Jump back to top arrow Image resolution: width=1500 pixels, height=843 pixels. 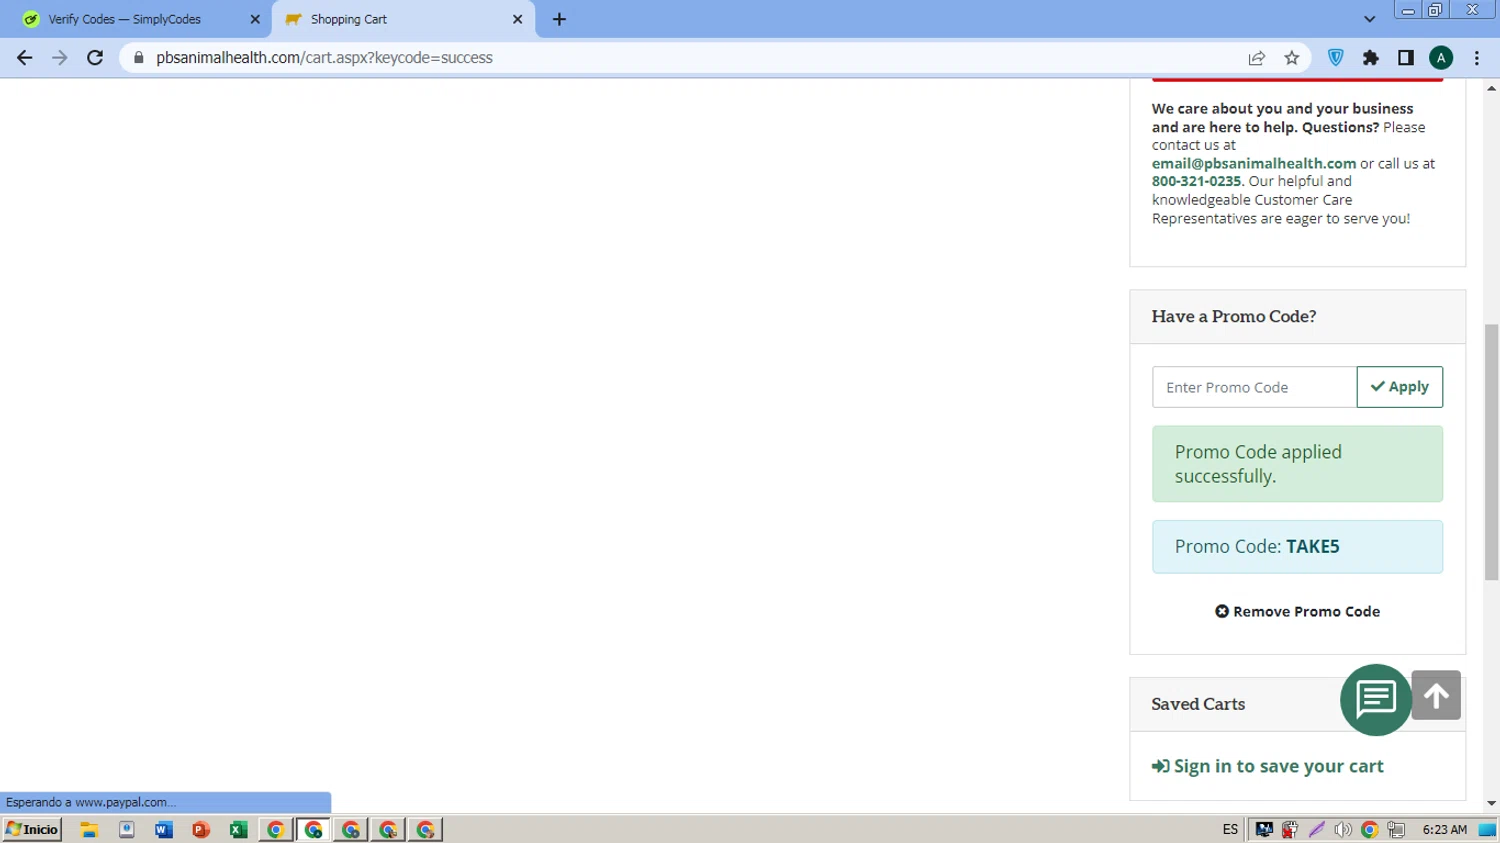pyautogui.click(x=1436, y=695)
